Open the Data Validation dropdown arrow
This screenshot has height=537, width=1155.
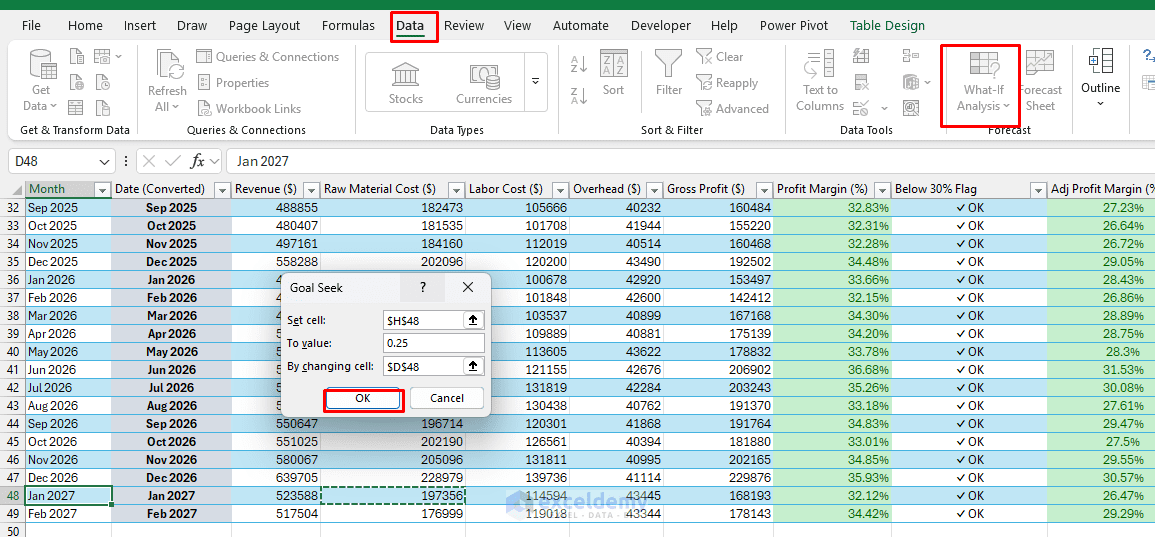click(x=884, y=109)
